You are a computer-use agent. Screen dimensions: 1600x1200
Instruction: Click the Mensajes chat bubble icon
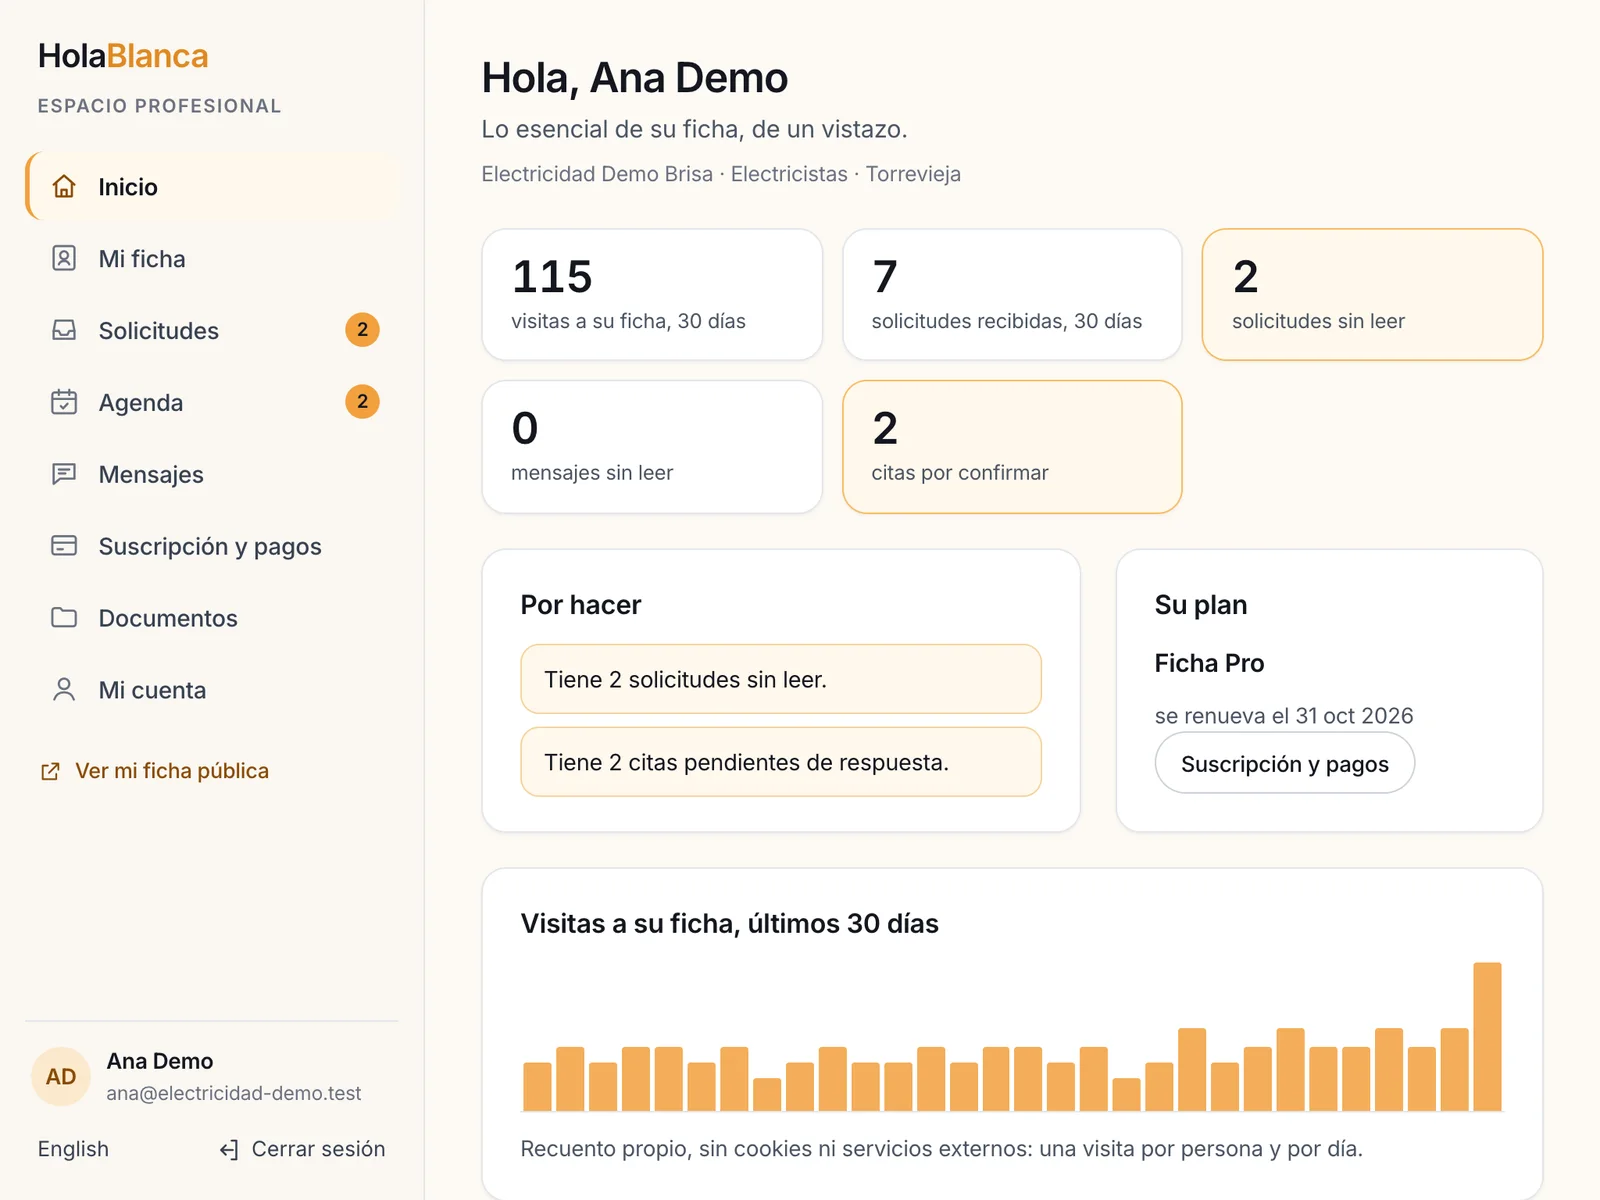pyautogui.click(x=64, y=474)
